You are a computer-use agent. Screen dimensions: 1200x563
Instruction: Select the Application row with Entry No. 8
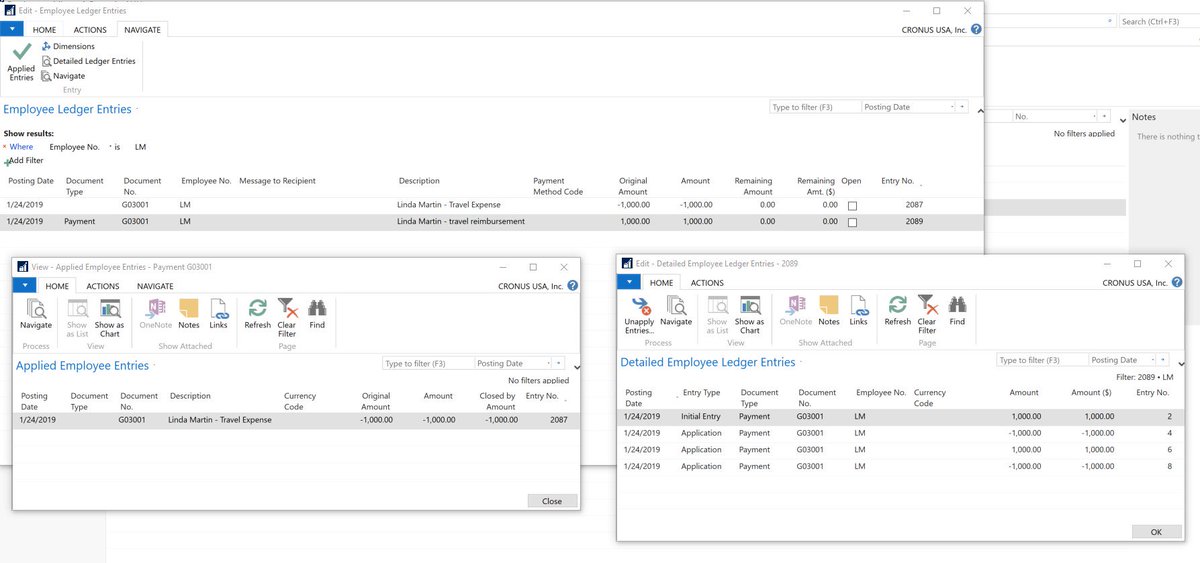(x=900, y=466)
